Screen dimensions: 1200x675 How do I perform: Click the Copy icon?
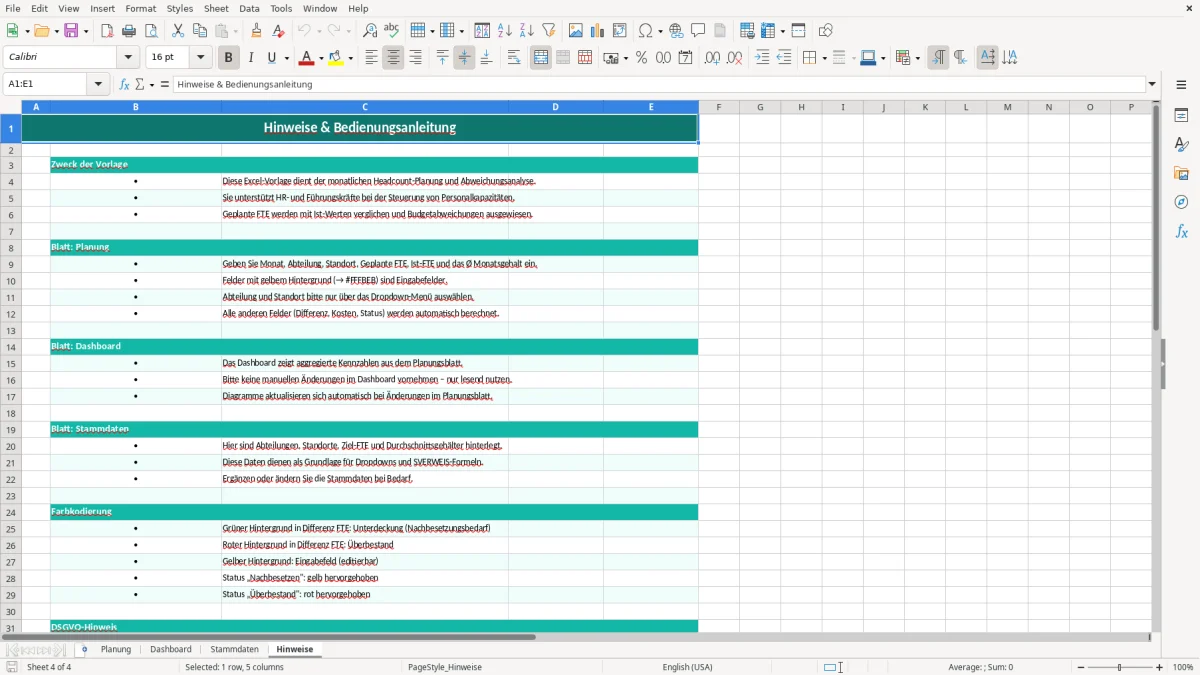click(200, 31)
